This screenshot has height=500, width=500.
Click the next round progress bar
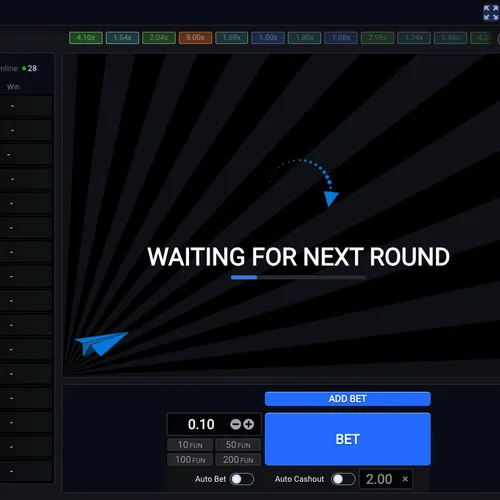point(298,277)
